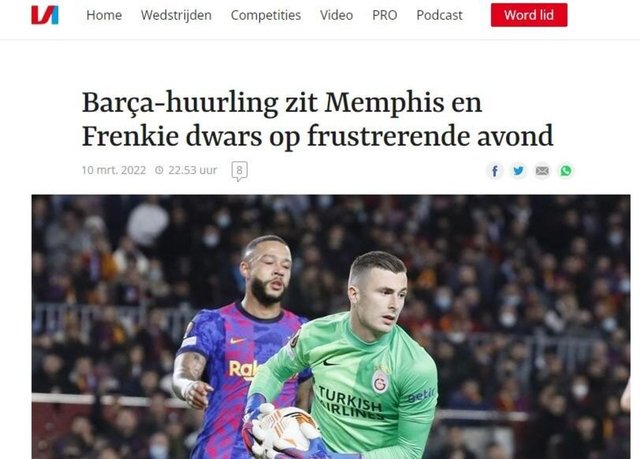The height and width of the screenshot is (459, 640).
Task: Click the red Word lid button
Action: click(529, 15)
